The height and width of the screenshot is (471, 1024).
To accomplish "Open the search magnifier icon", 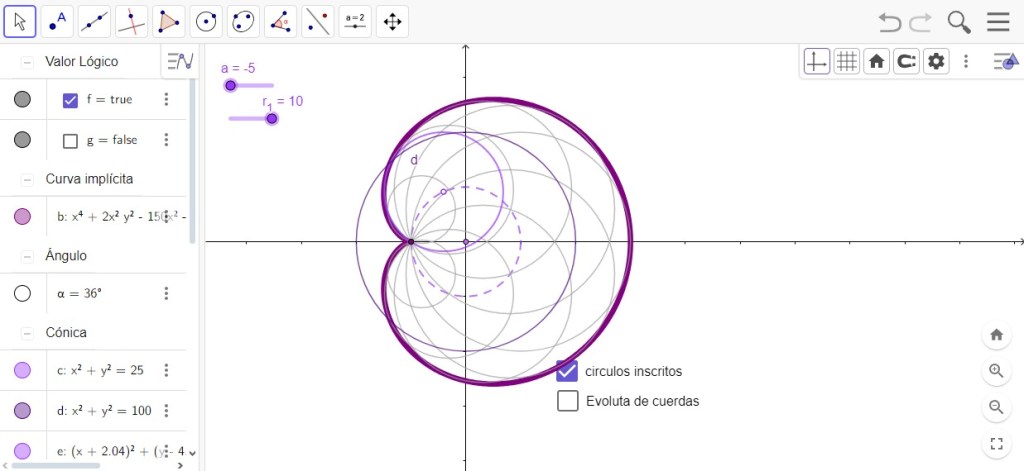I will click(959, 22).
